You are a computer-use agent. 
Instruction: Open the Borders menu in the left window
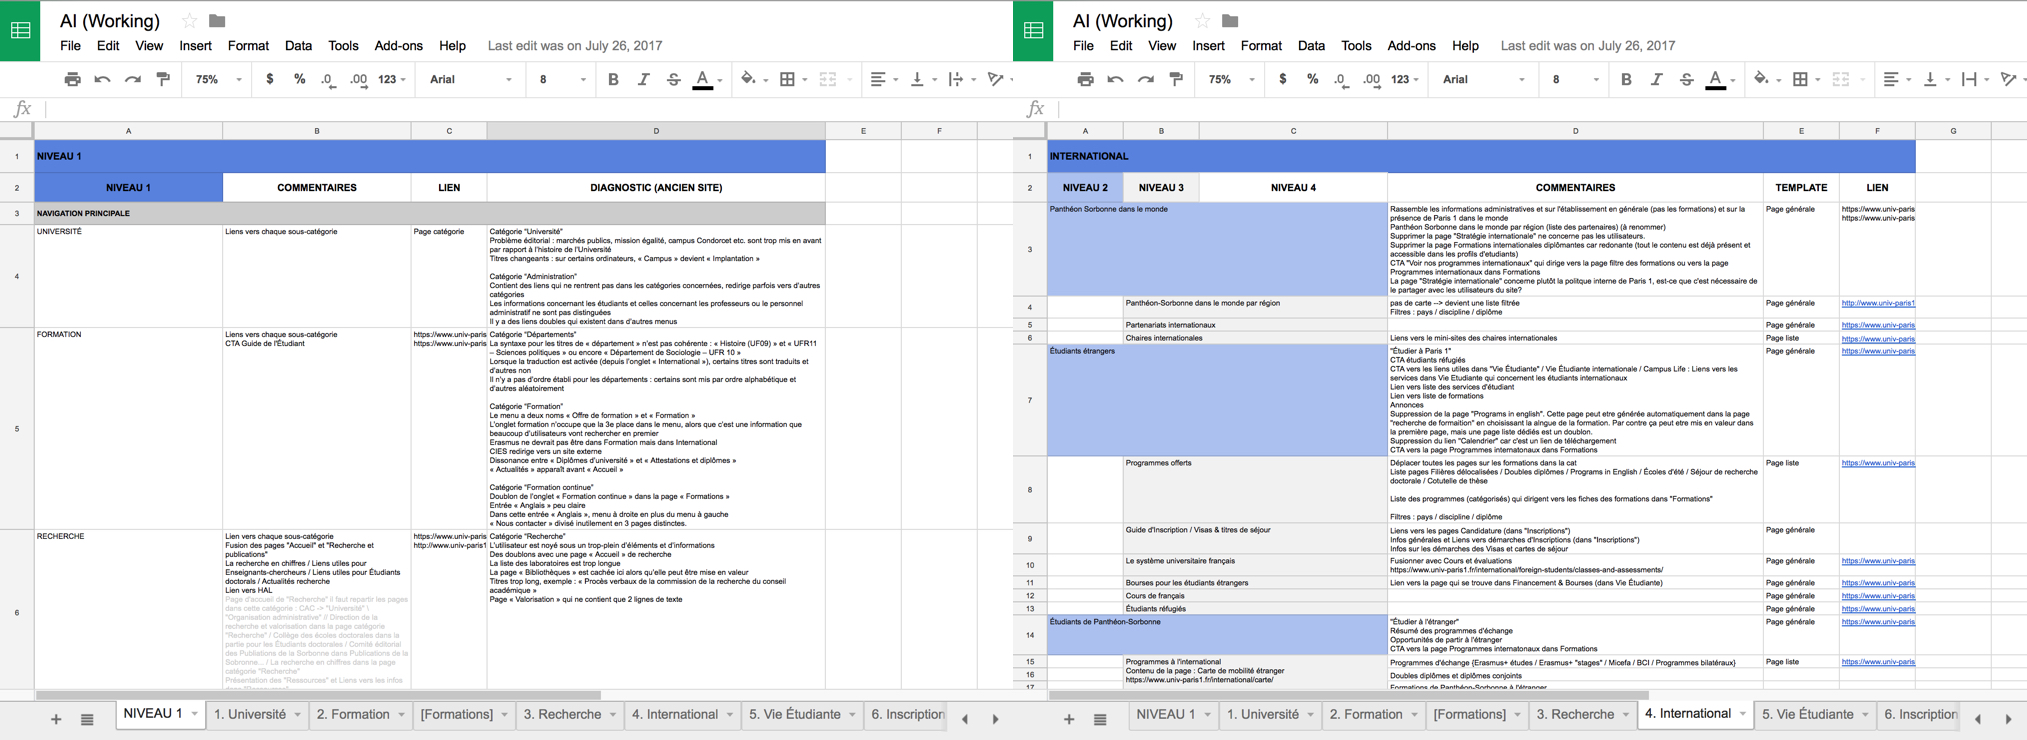point(788,79)
